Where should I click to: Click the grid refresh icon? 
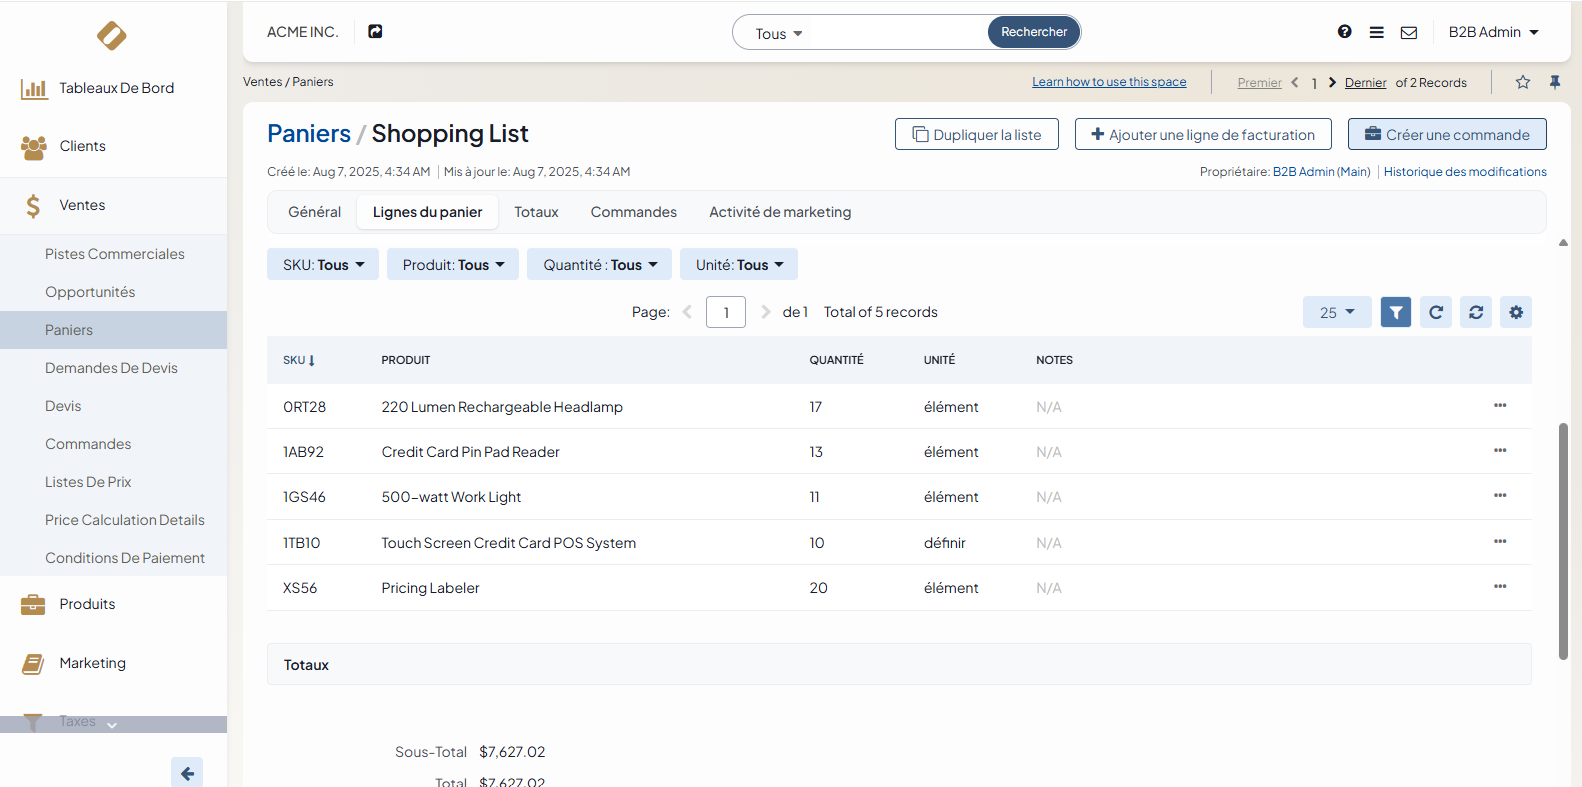[x=1436, y=312]
